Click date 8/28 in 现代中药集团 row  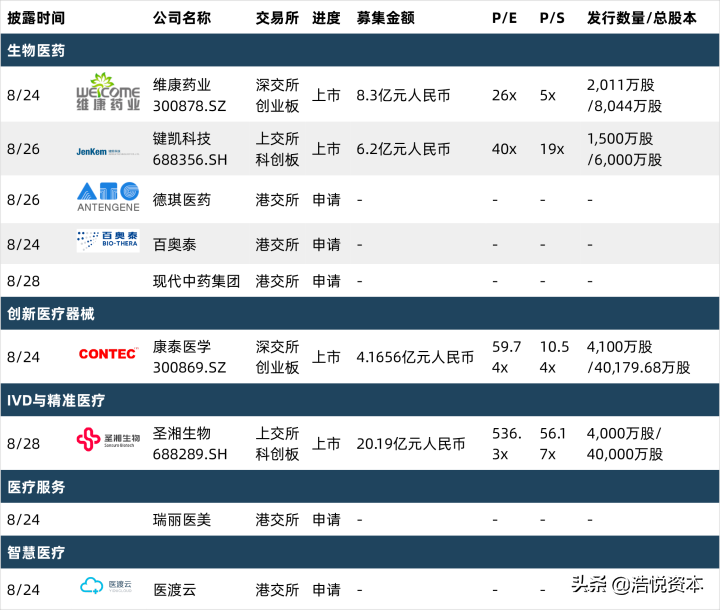tap(23, 281)
